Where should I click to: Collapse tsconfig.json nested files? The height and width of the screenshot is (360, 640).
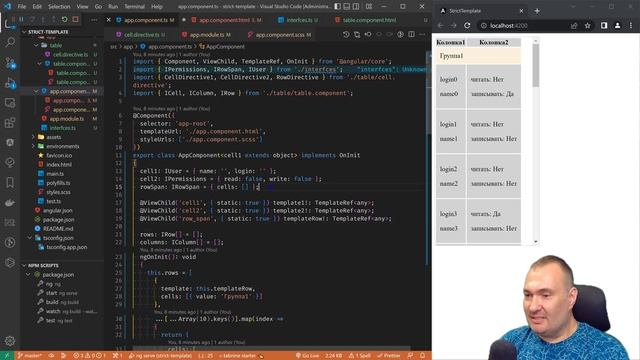[30, 238]
